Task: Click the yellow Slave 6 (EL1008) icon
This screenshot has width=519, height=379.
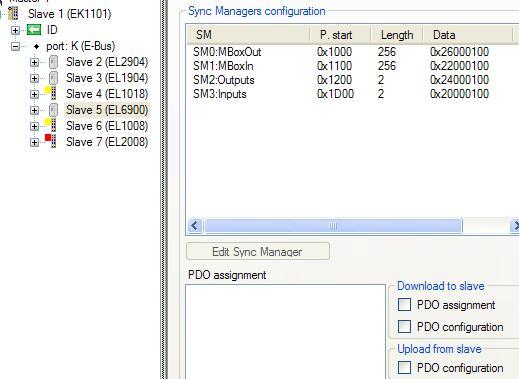Action: pos(51,125)
